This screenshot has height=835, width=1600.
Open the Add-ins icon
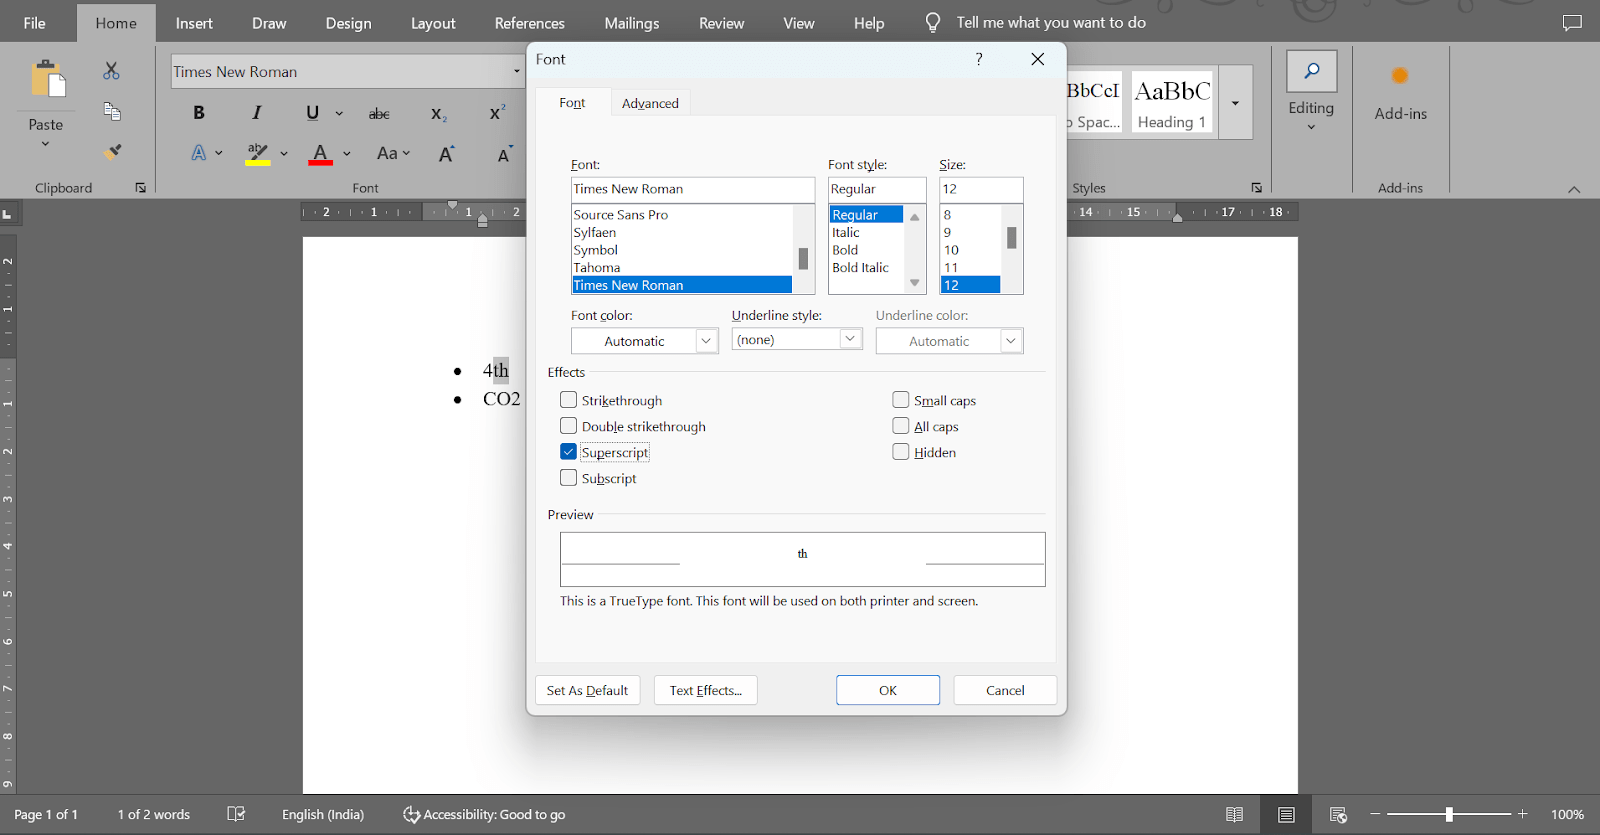pyautogui.click(x=1400, y=76)
